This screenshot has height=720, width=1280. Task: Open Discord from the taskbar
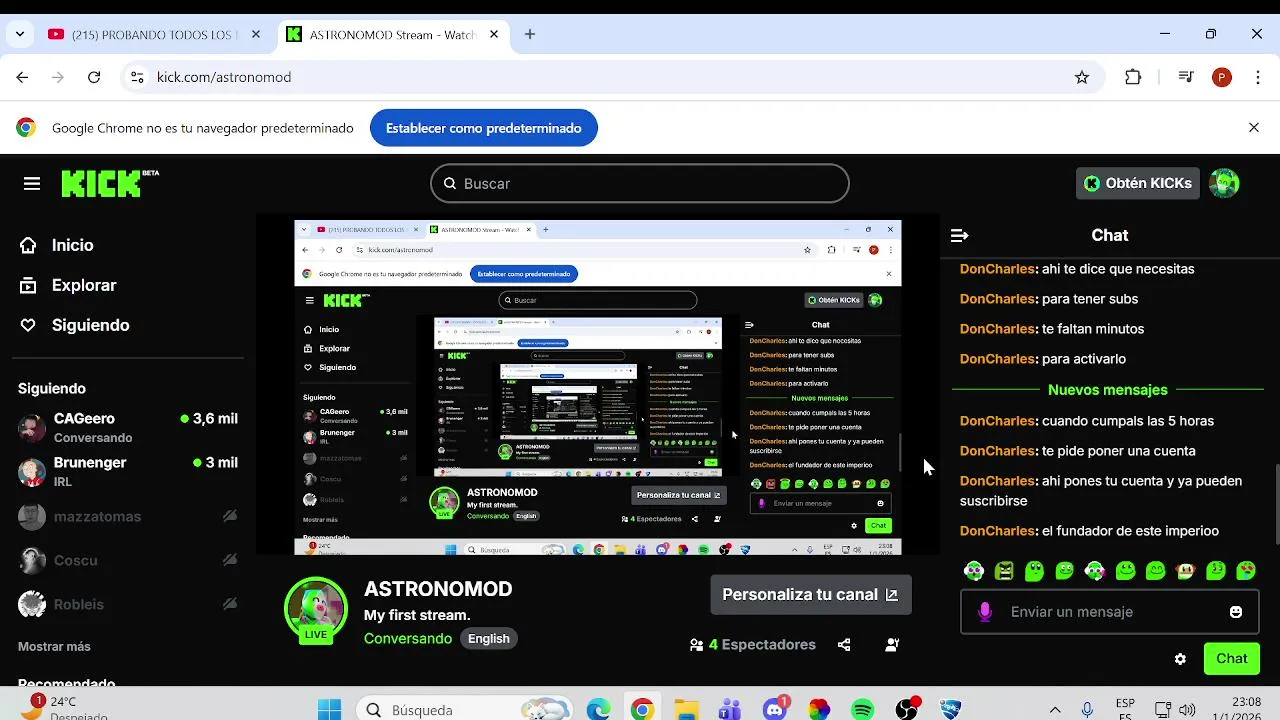coord(775,710)
